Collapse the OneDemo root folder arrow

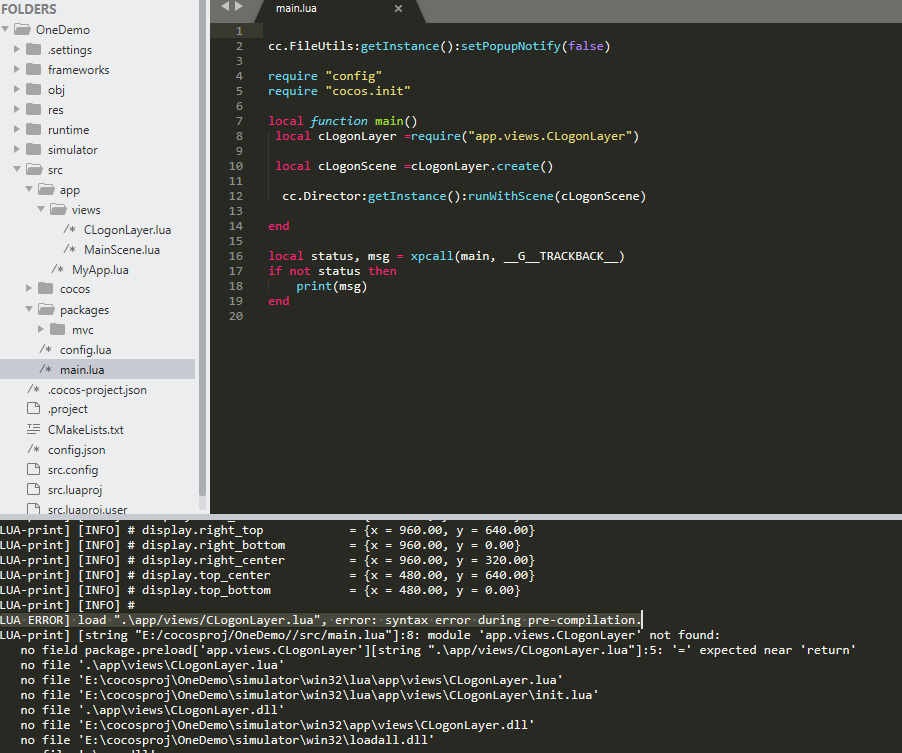[x=5, y=29]
